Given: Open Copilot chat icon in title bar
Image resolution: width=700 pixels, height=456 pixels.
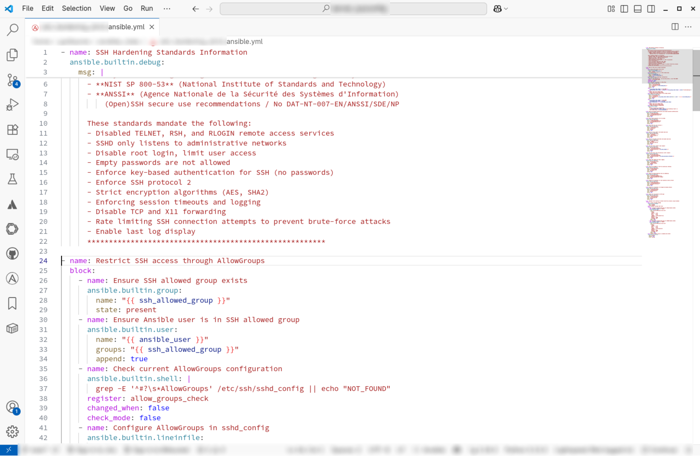Looking at the screenshot, I should point(497,8).
